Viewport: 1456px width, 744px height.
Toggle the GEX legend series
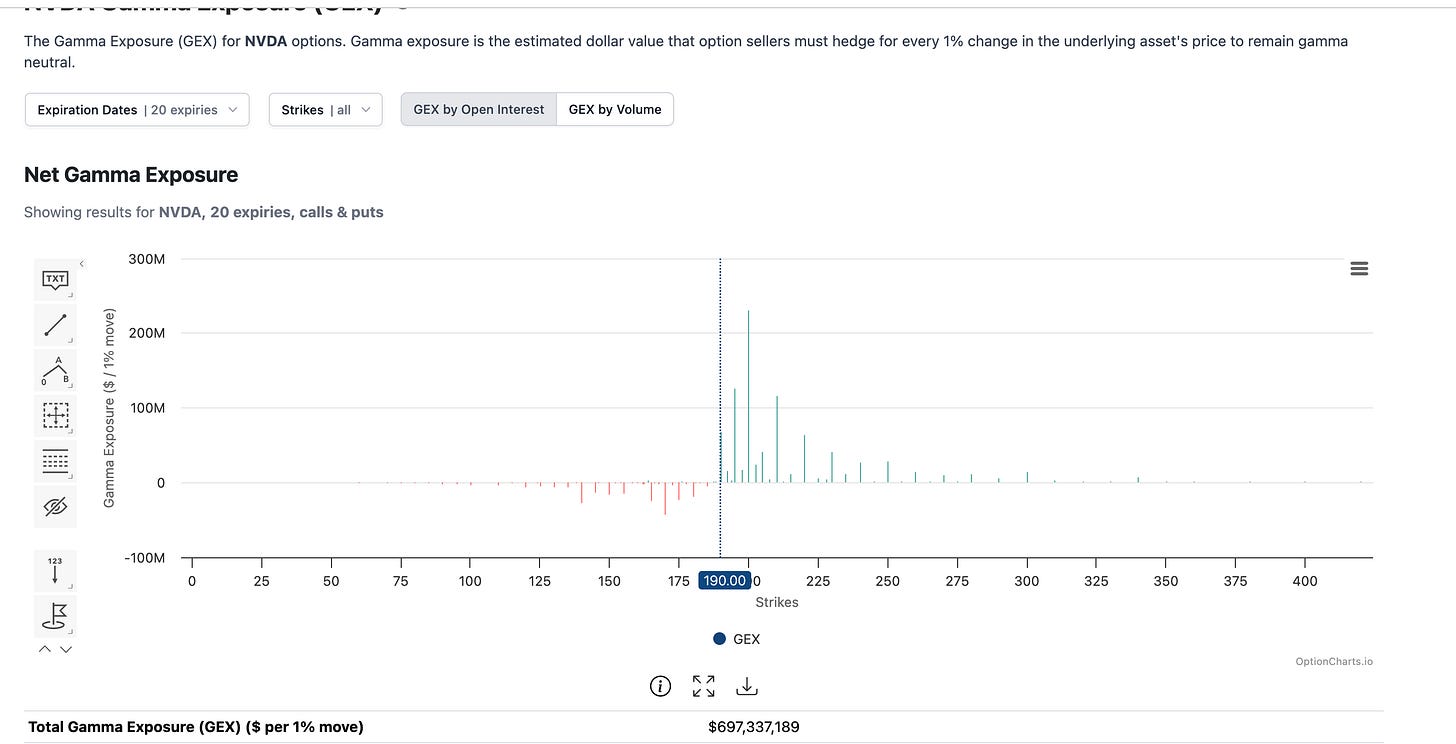pyautogui.click(x=737, y=639)
